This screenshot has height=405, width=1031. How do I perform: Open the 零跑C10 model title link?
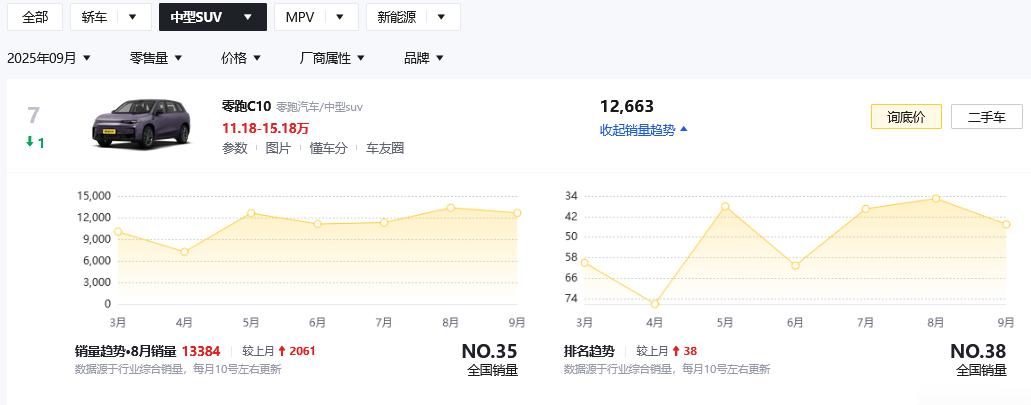pyautogui.click(x=247, y=107)
